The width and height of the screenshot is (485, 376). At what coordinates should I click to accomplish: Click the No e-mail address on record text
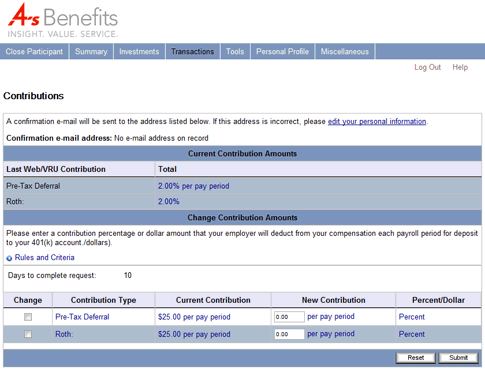coord(161,138)
